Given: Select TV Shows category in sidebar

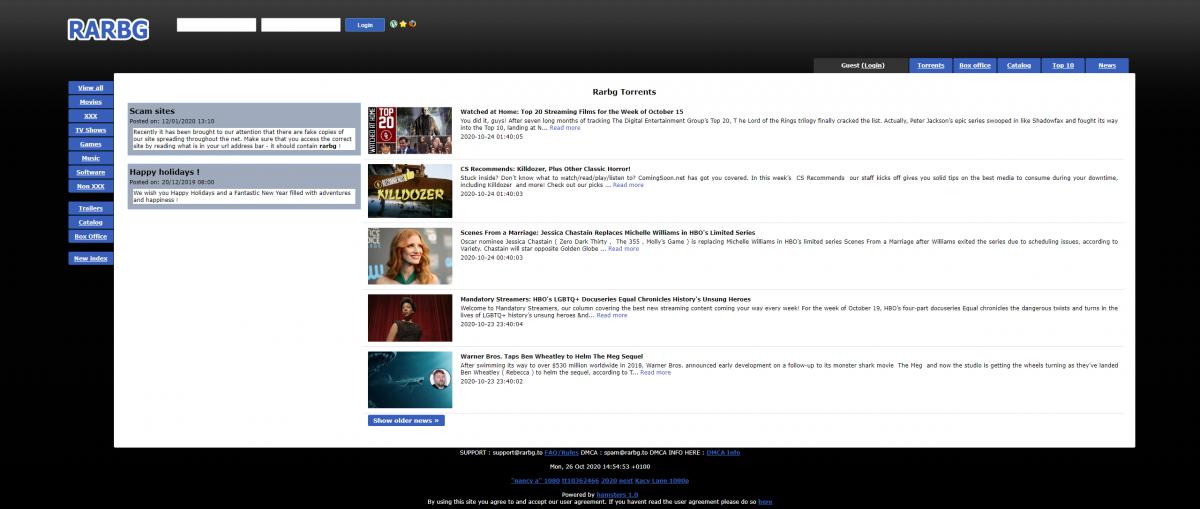Looking at the screenshot, I should coord(90,130).
